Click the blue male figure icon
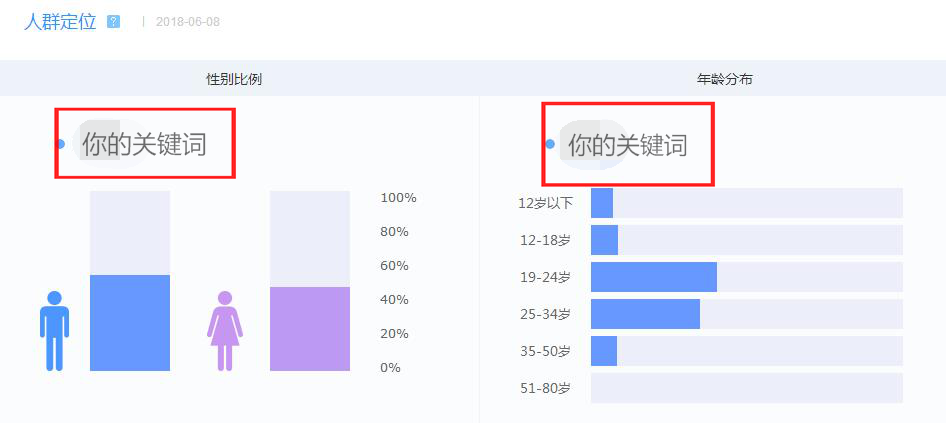The width and height of the screenshot is (946, 423). click(x=54, y=331)
